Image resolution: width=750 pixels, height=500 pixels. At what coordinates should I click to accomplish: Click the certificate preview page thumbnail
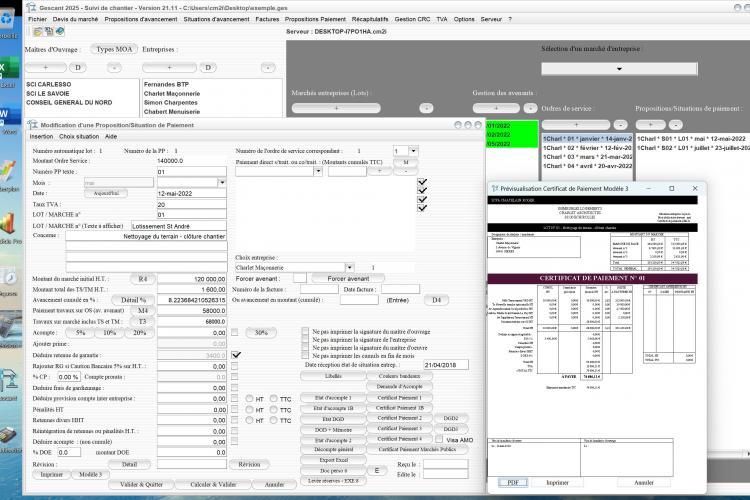(593, 335)
